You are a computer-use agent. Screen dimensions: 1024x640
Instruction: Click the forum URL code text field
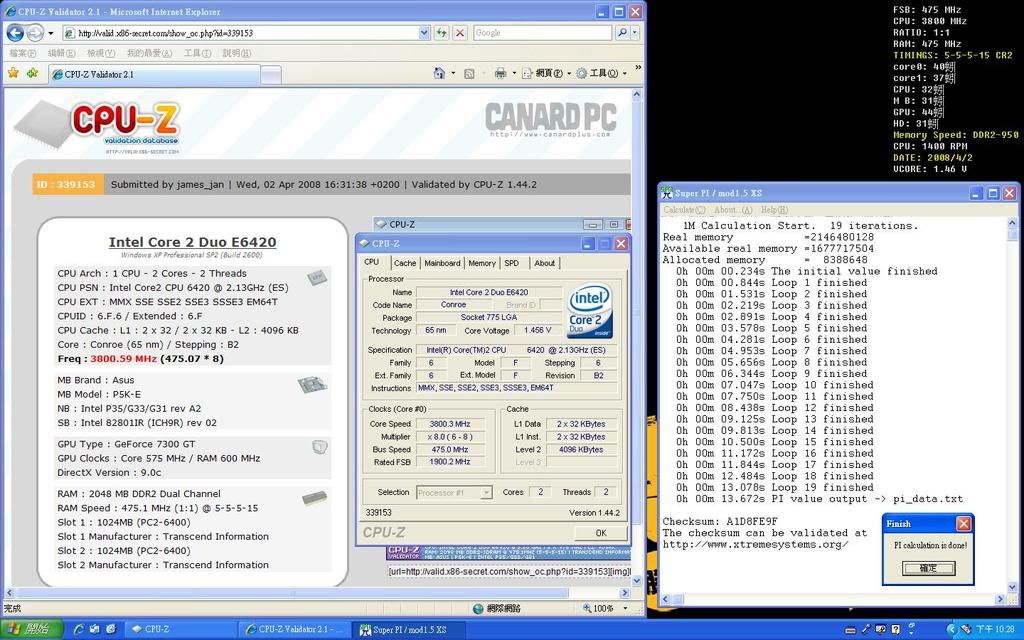point(508,571)
